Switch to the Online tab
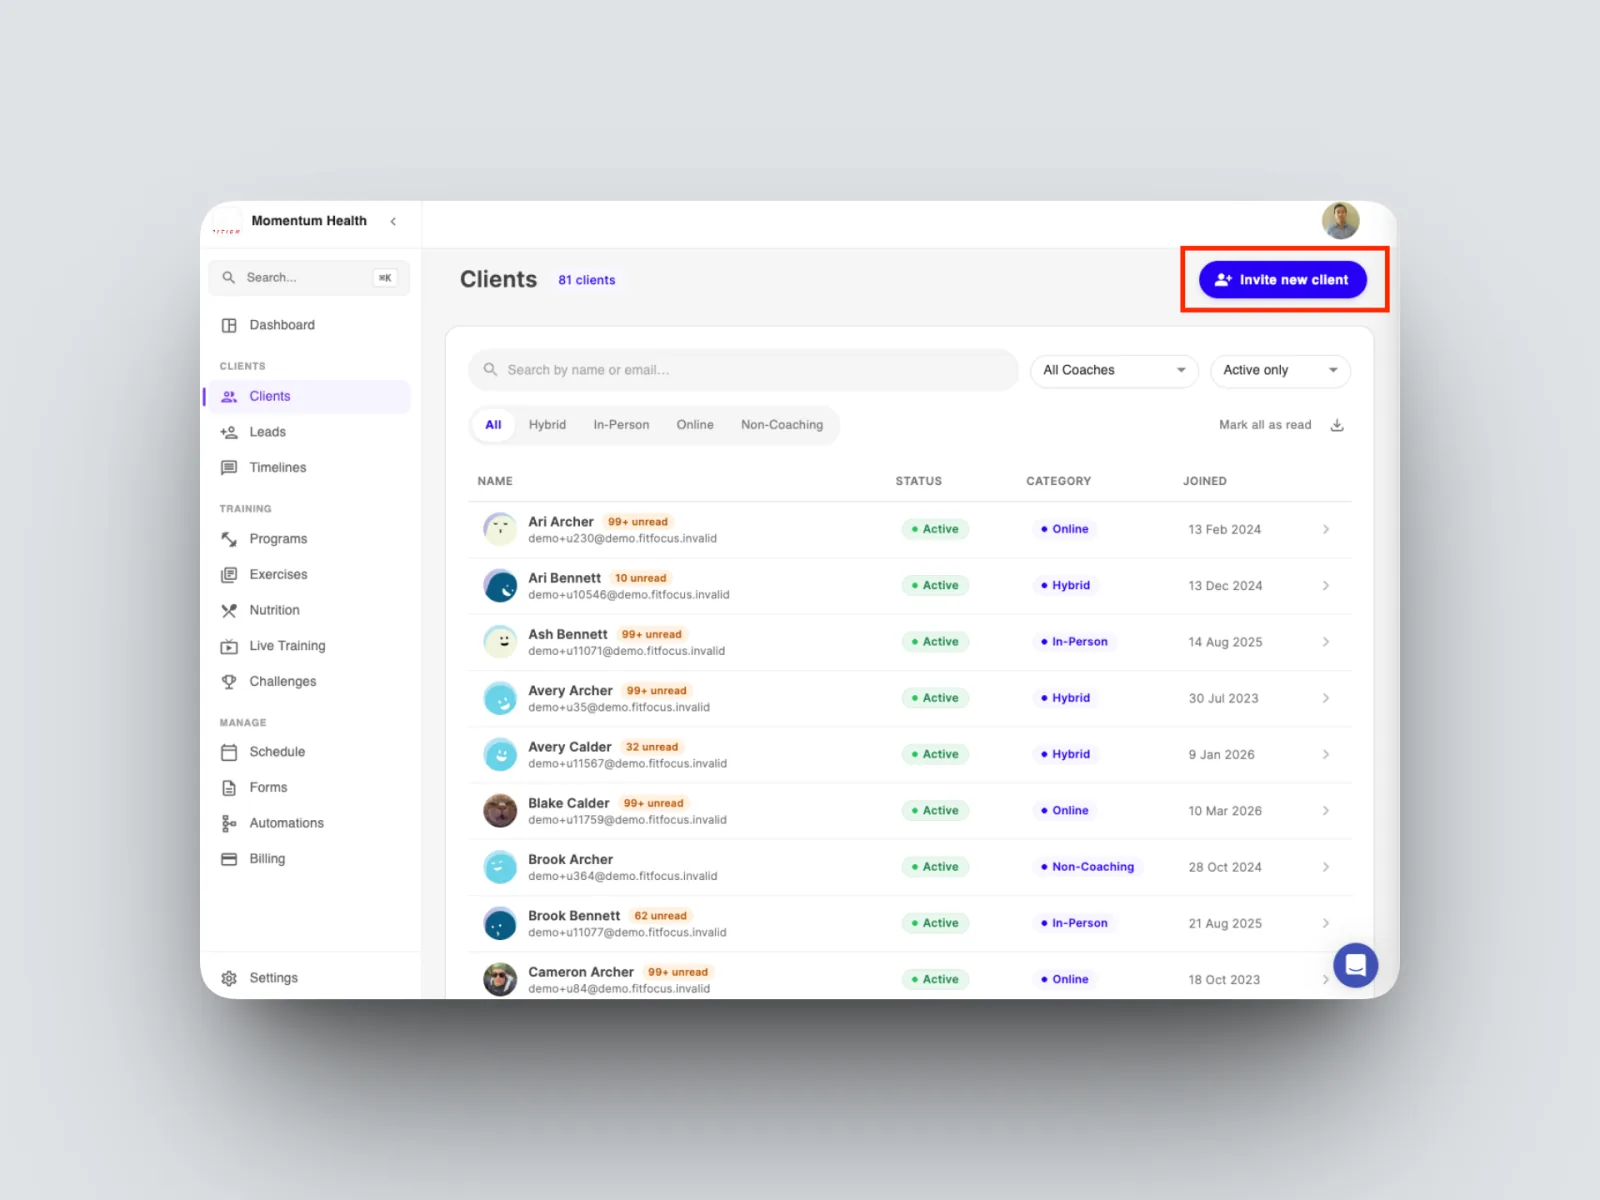1600x1200 pixels. [695, 425]
